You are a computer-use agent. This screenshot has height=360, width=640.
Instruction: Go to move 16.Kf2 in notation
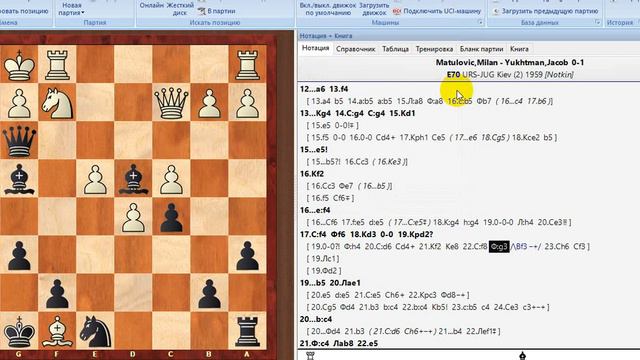click(x=312, y=174)
